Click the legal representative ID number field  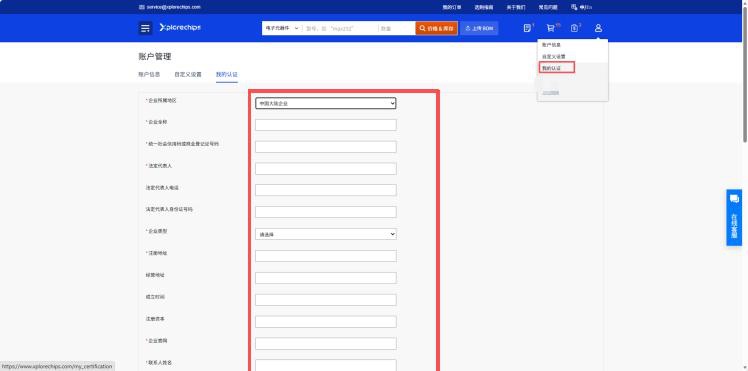pos(326,212)
